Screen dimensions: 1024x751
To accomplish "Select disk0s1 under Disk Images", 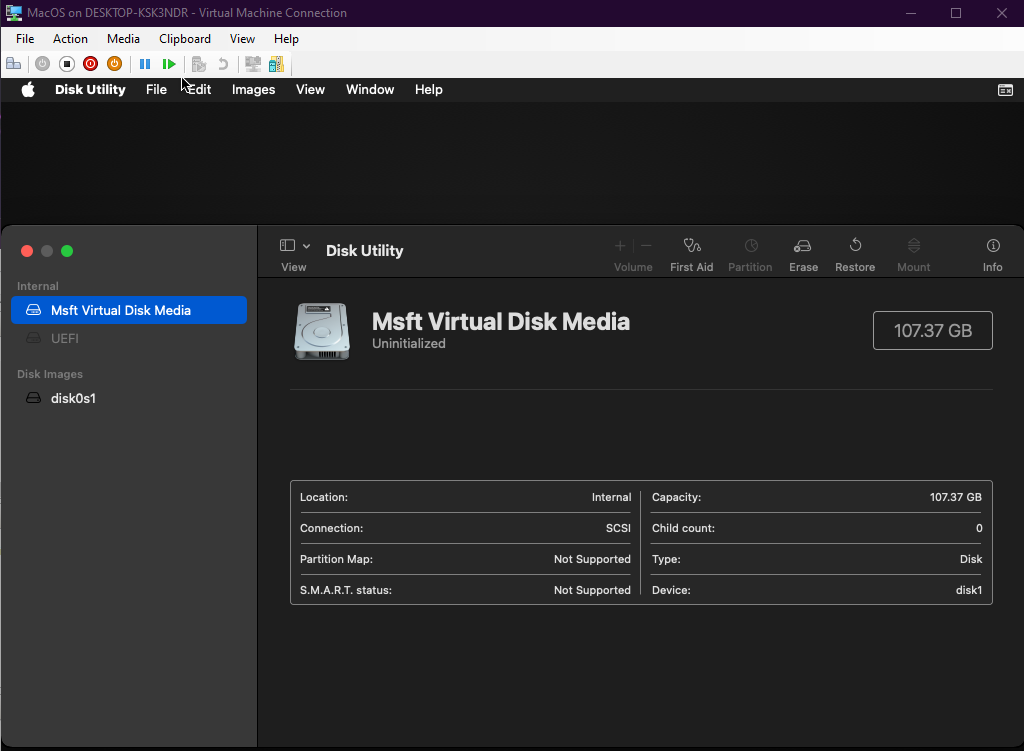I will tap(73, 399).
